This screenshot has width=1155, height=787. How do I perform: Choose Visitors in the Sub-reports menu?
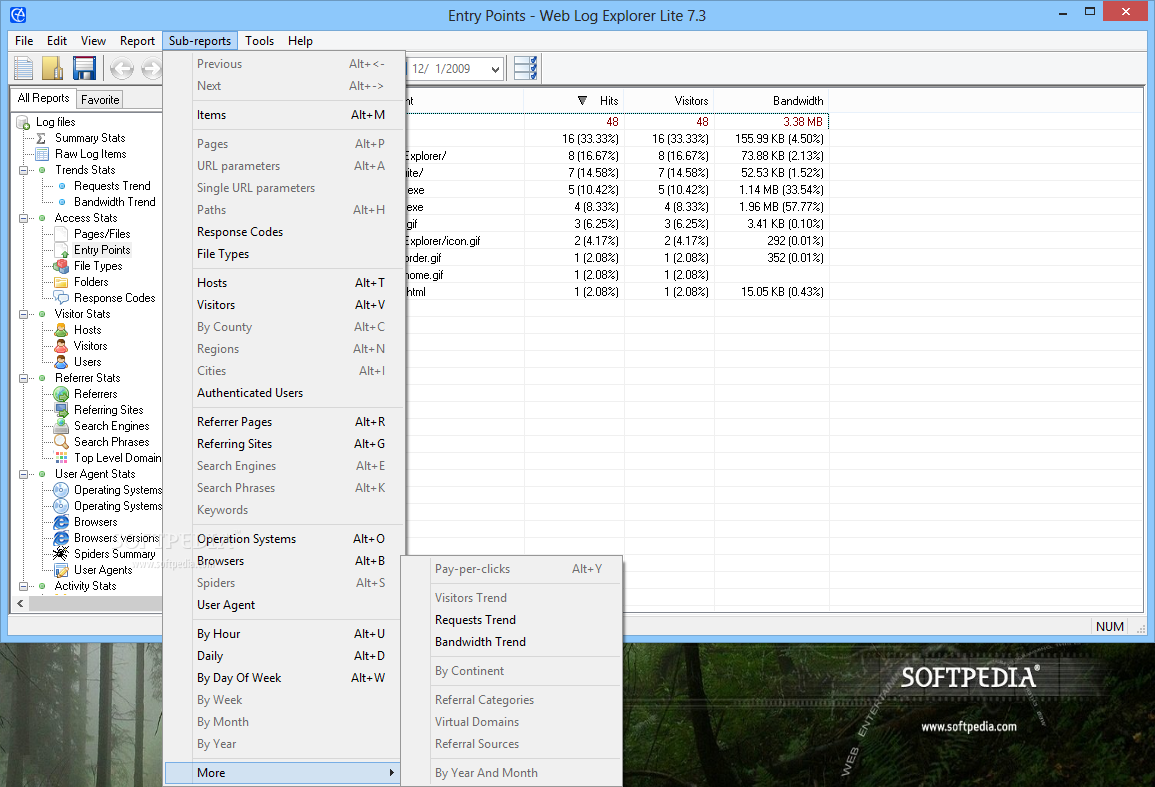(x=284, y=305)
